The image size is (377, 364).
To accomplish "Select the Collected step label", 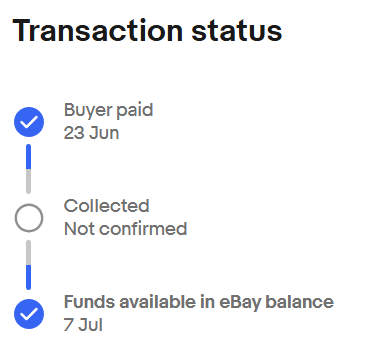I will point(106,206).
